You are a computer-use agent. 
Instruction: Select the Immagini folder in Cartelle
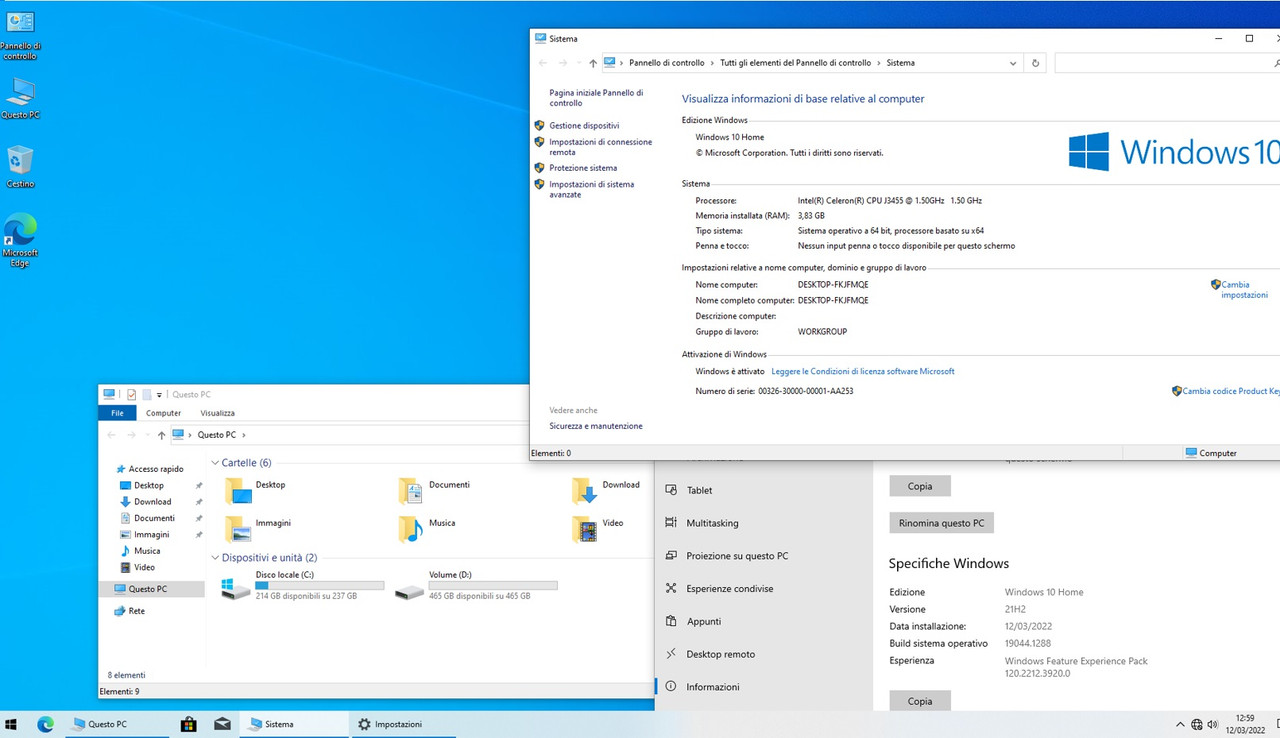(x=257, y=528)
